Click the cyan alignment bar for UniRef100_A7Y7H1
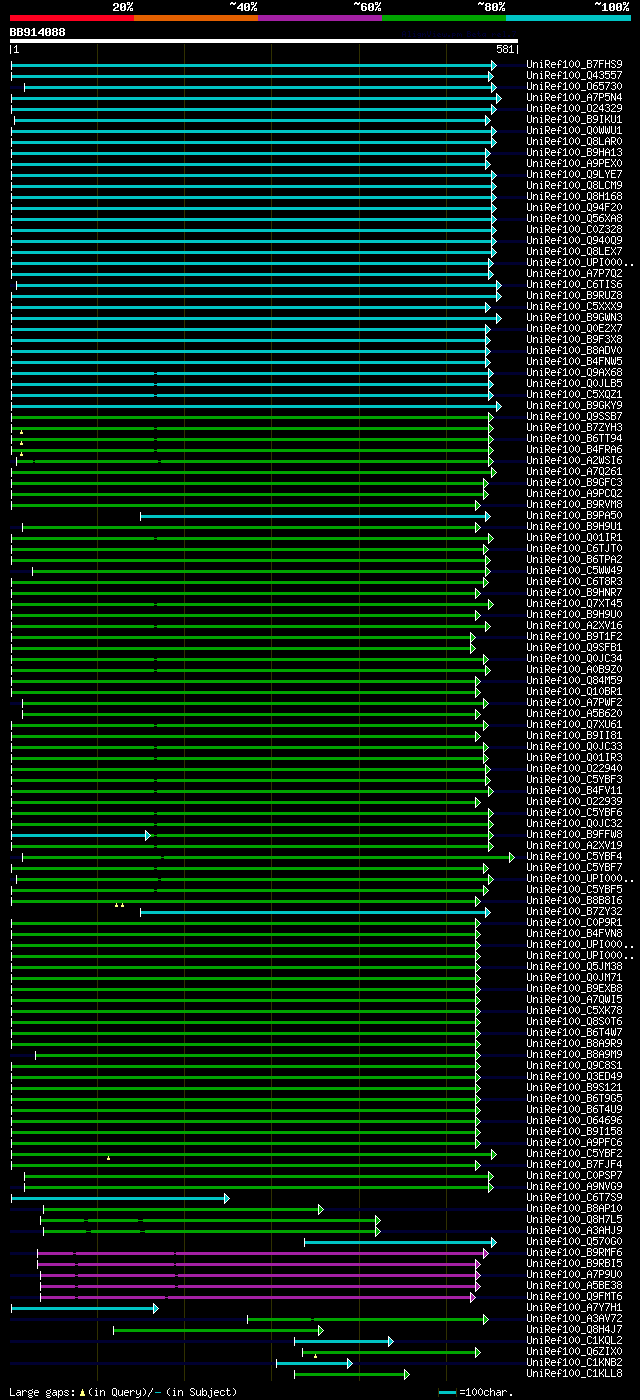This screenshot has width=640, height=1400. pyautogui.click(x=84, y=1308)
